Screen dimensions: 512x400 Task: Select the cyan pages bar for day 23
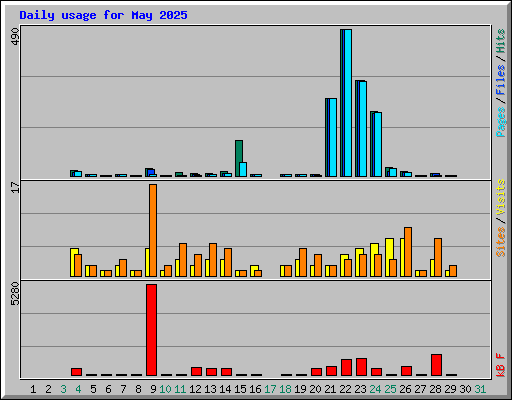[363, 129]
